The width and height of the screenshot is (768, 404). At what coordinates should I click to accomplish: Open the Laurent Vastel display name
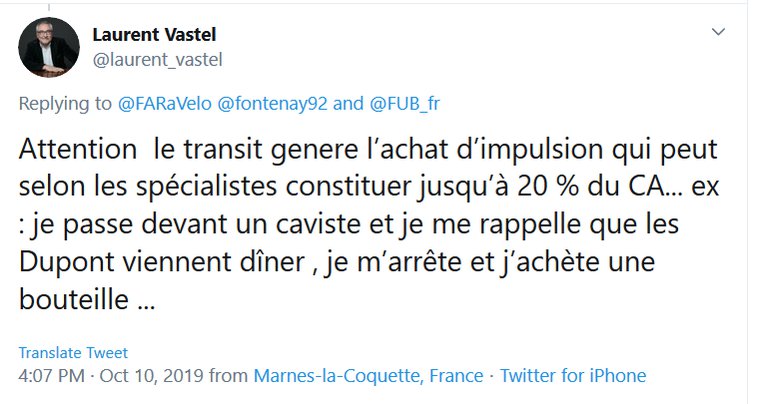tap(155, 35)
